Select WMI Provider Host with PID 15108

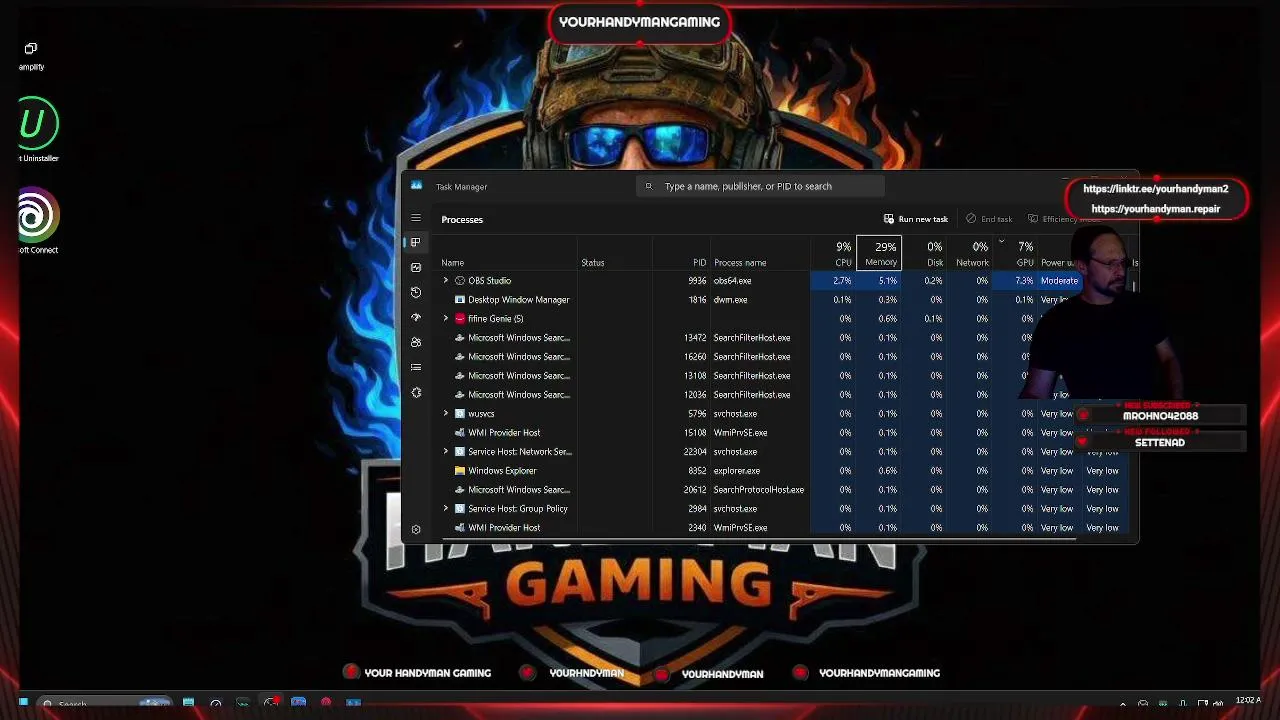tap(504, 432)
